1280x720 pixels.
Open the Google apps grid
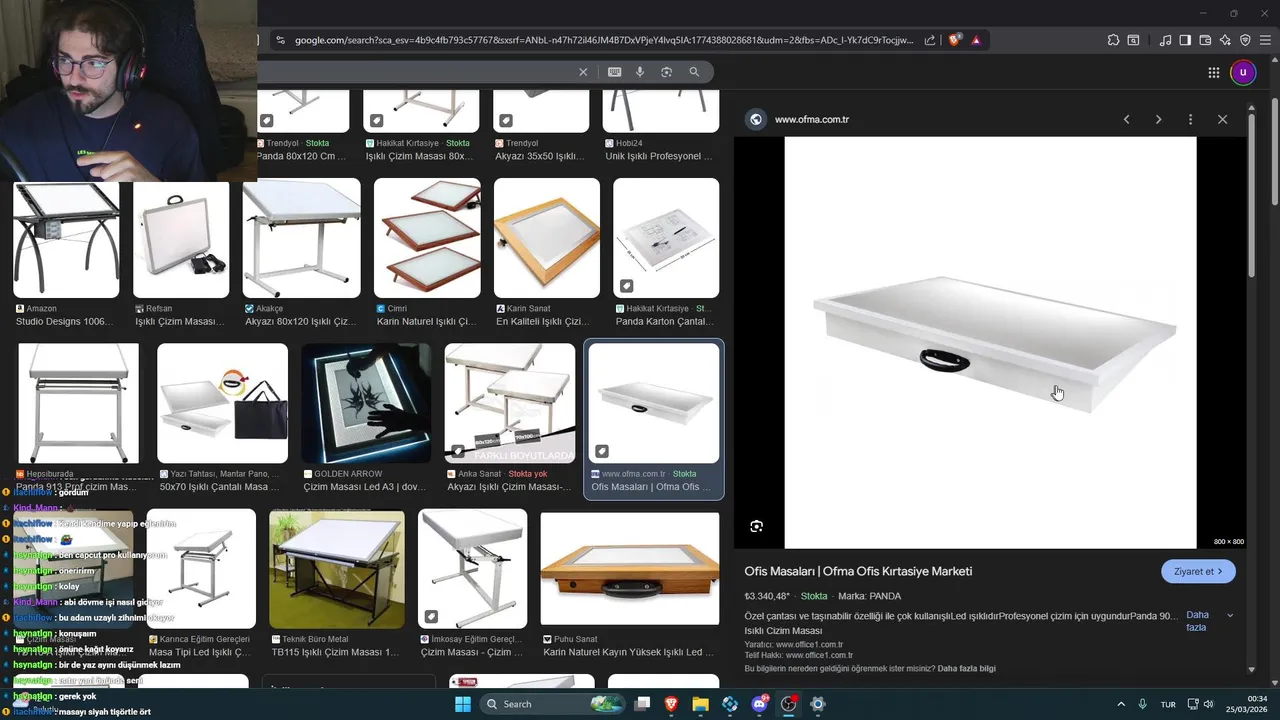pos(1213,72)
